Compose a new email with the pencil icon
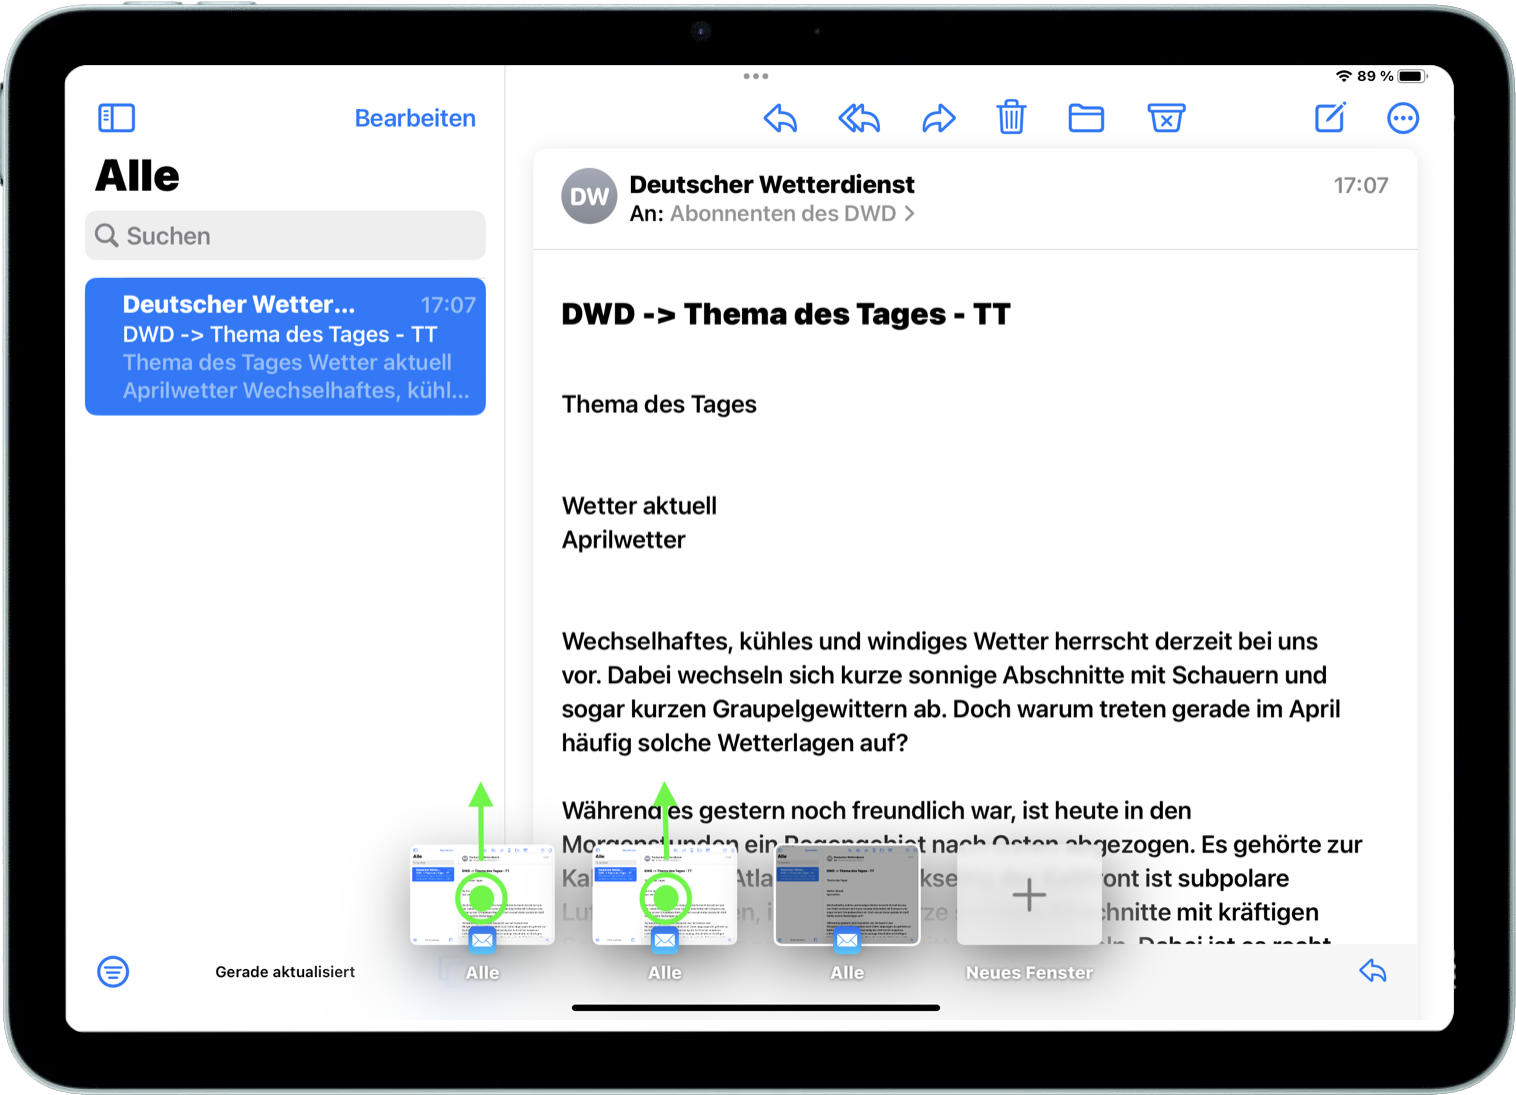Image resolution: width=1516 pixels, height=1095 pixels. [1330, 117]
